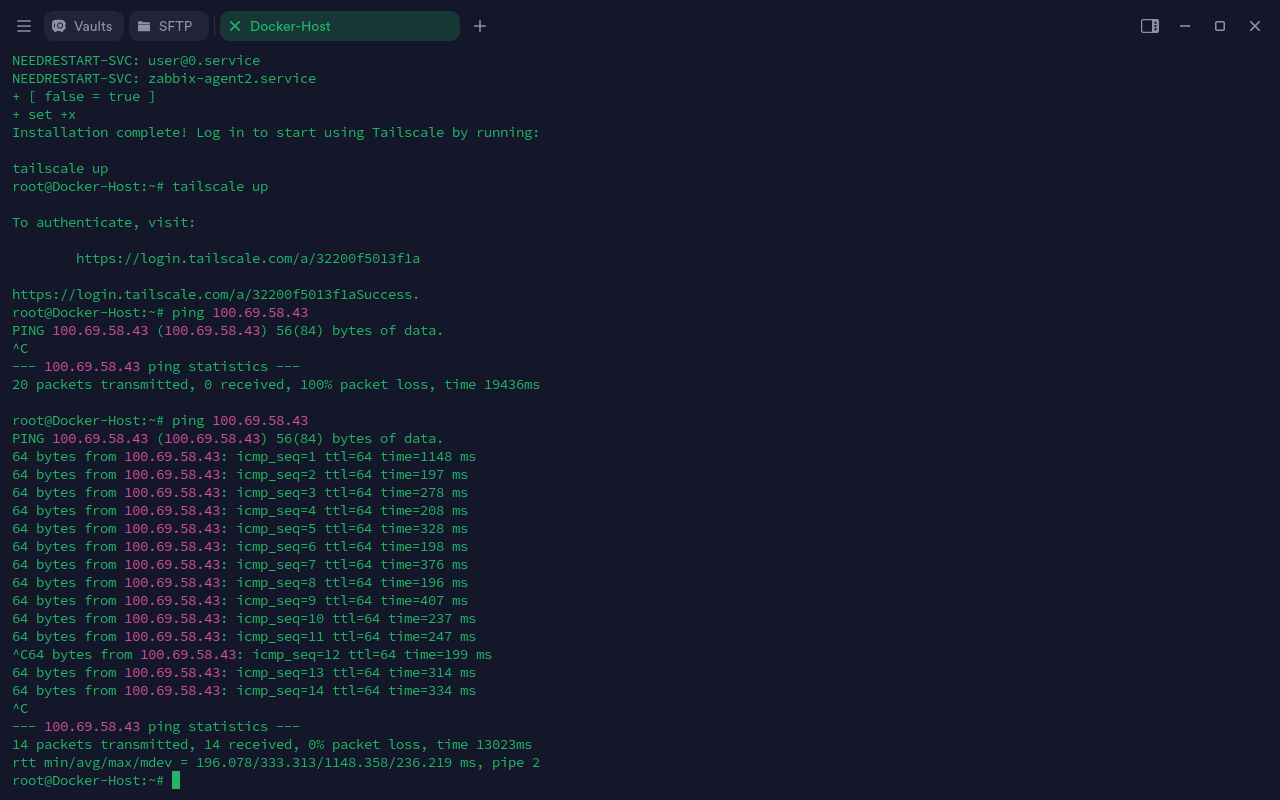Open a new tab with the plus icon
Viewport: 1280px width, 800px height.
click(x=480, y=26)
